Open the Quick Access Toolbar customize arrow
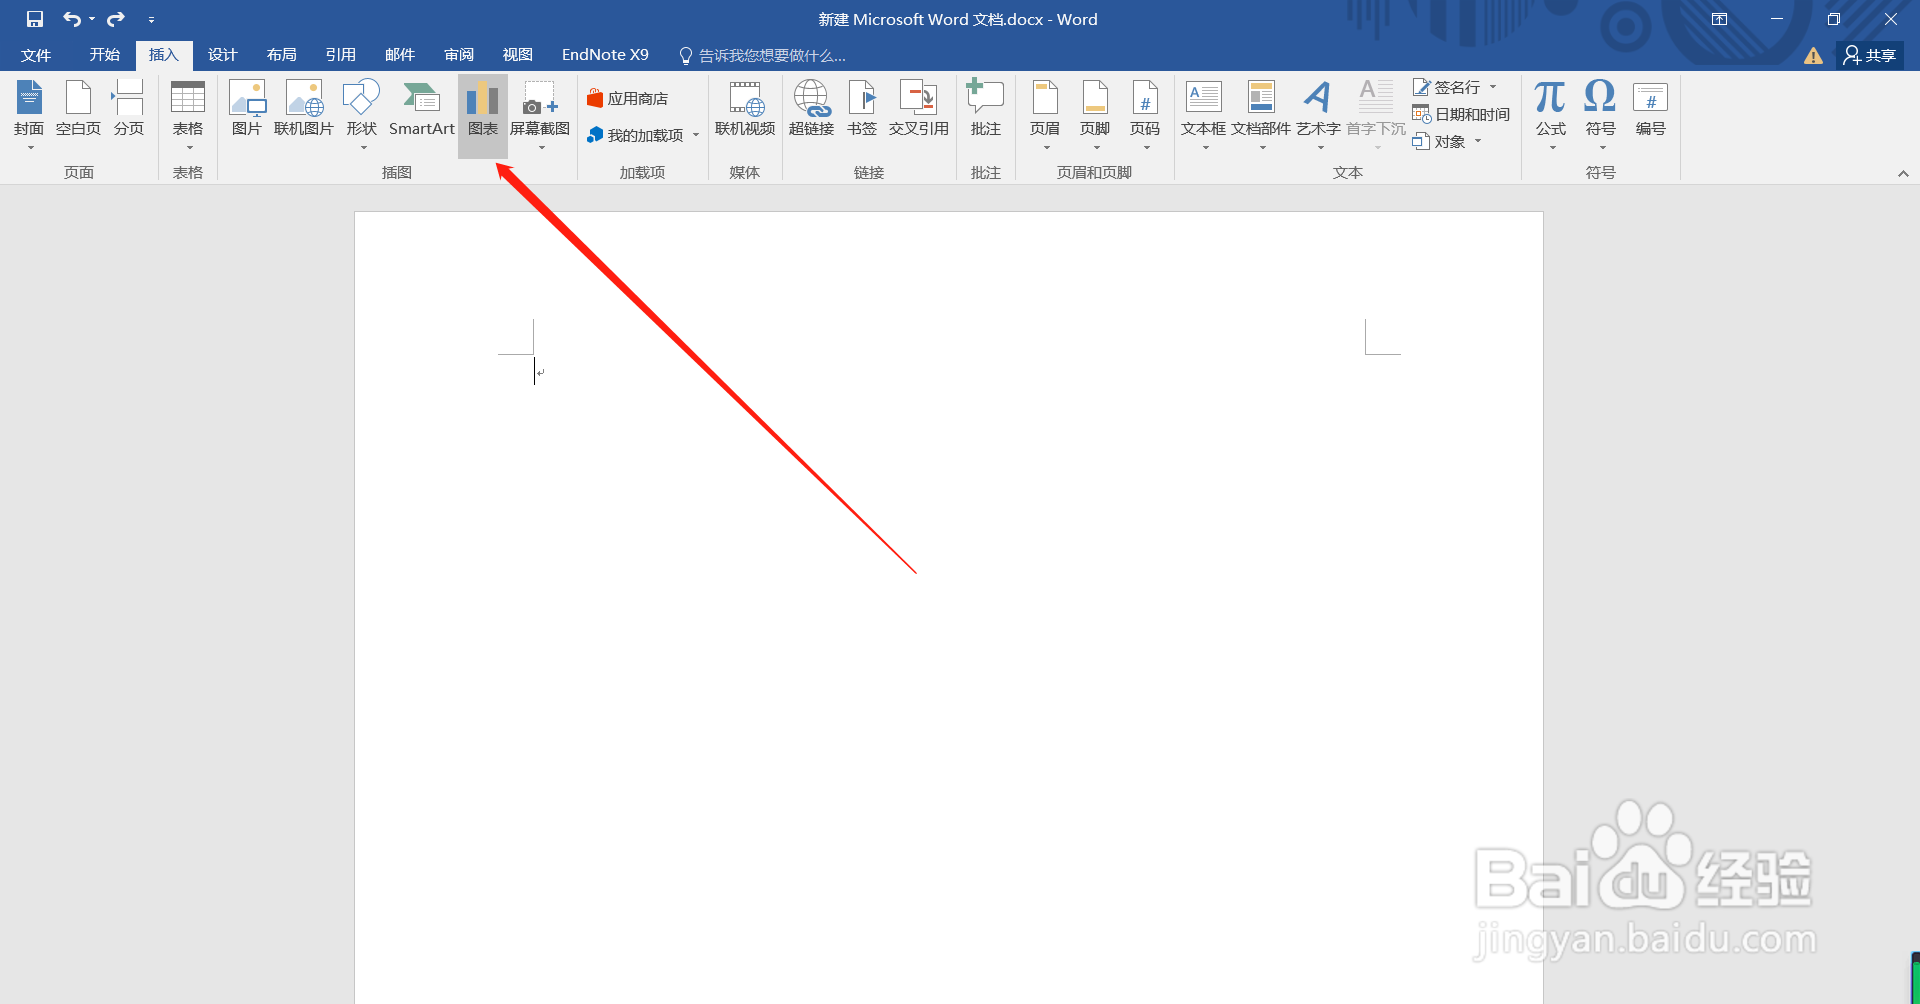This screenshot has width=1920, height=1004. (151, 19)
